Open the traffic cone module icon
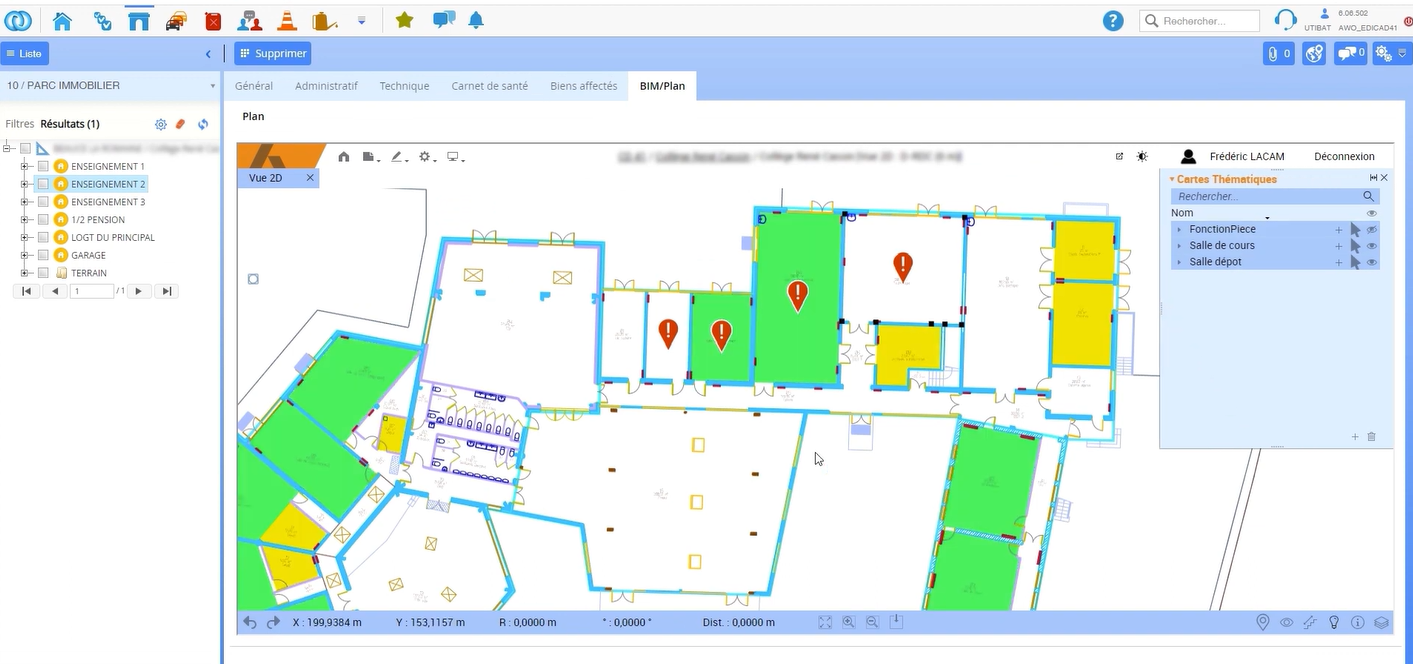The width and height of the screenshot is (1413, 664). coord(286,21)
